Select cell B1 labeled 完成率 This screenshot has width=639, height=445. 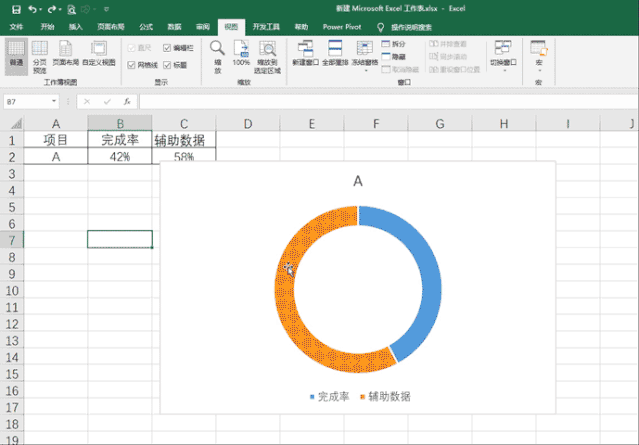point(120,140)
